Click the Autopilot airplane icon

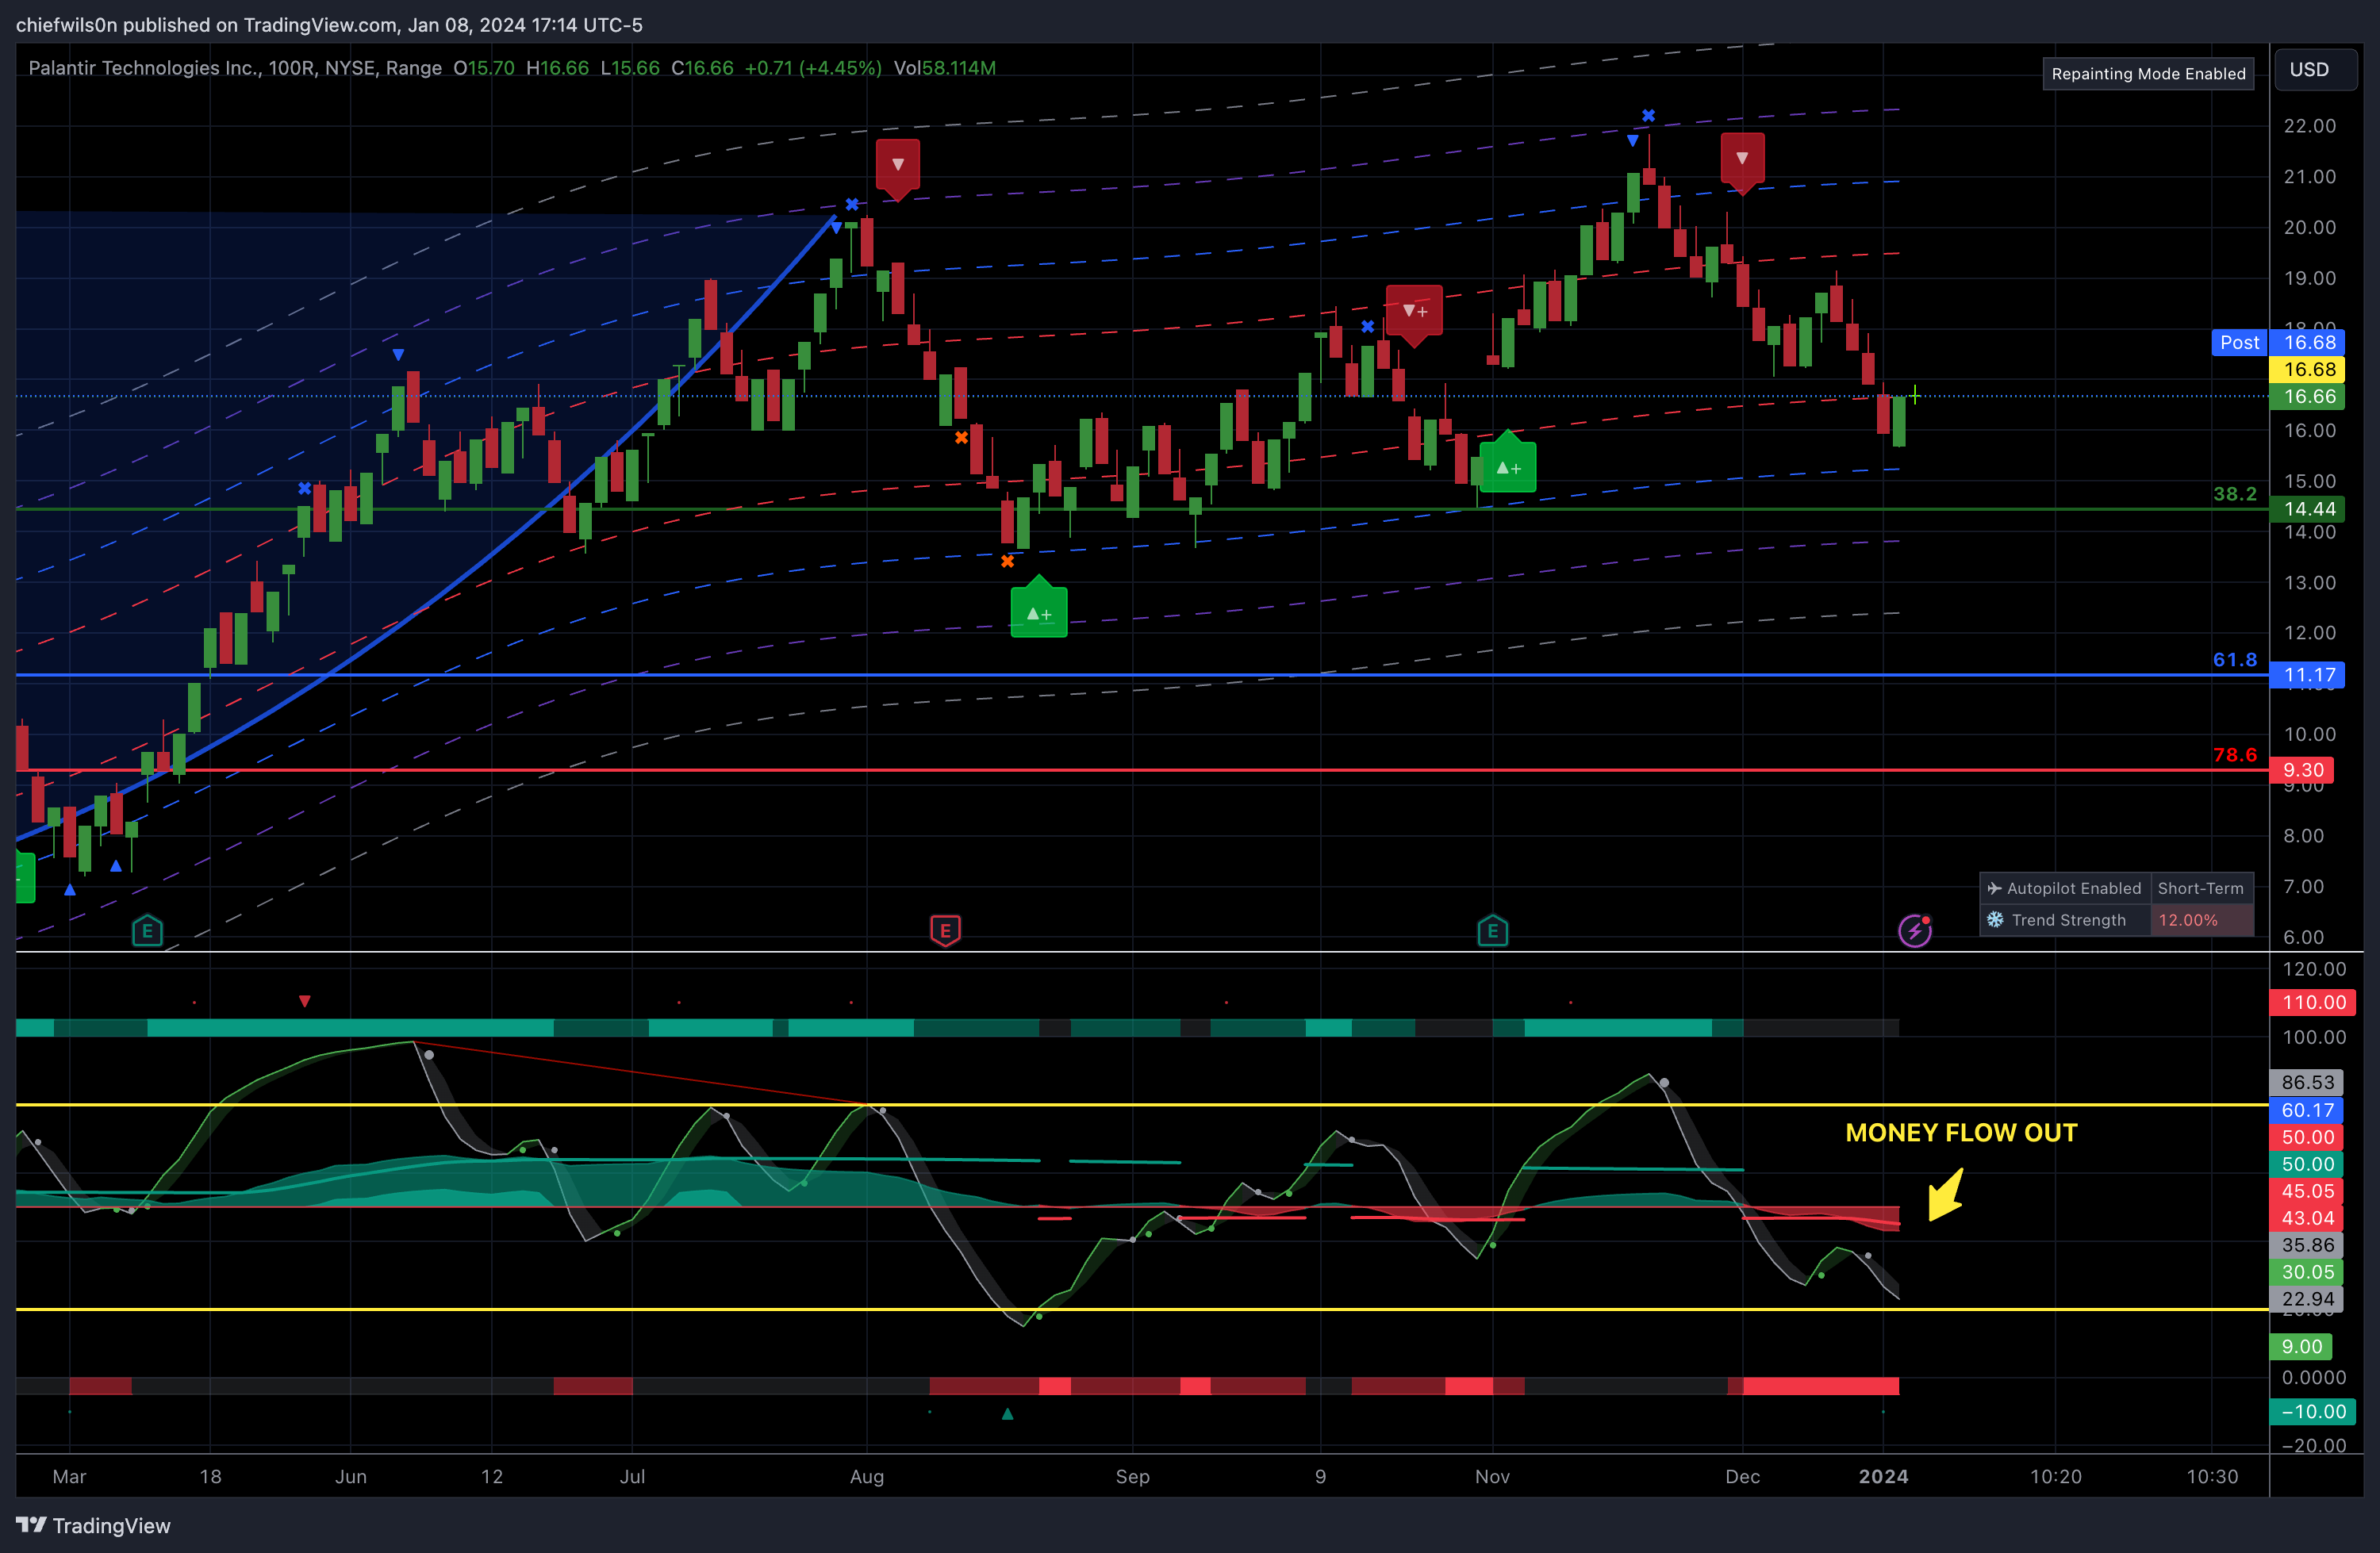(x=1994, y=888)
